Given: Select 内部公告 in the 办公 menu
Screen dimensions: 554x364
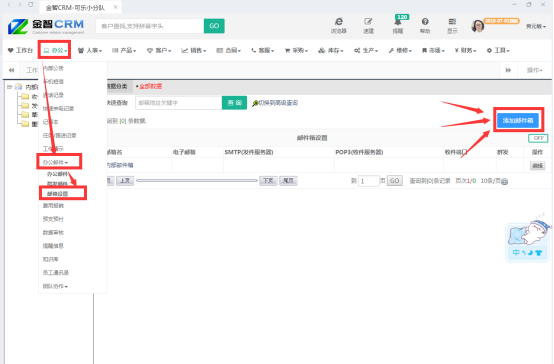Looking at the screenshot, I should point(53,68).
